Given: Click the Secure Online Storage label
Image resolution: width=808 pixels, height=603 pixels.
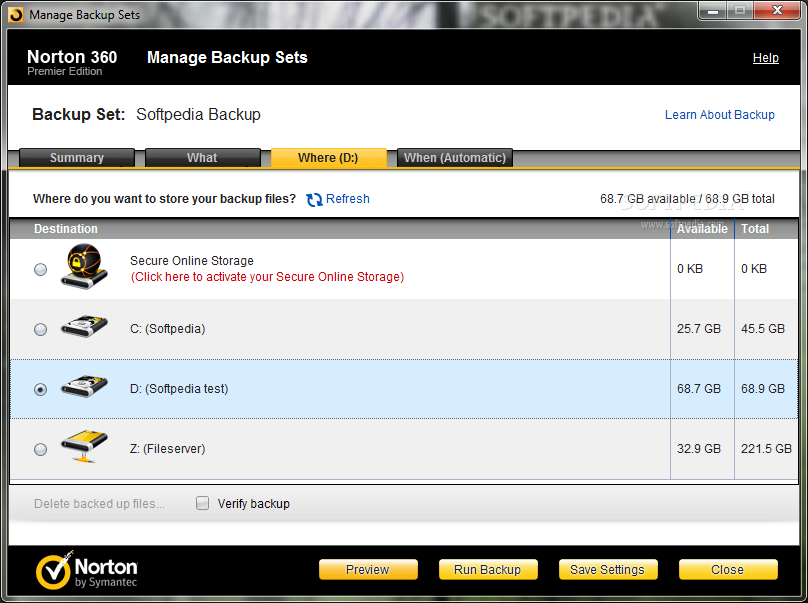Looking at the screenshot, I should pyautogui.click(x=192, y=261).
